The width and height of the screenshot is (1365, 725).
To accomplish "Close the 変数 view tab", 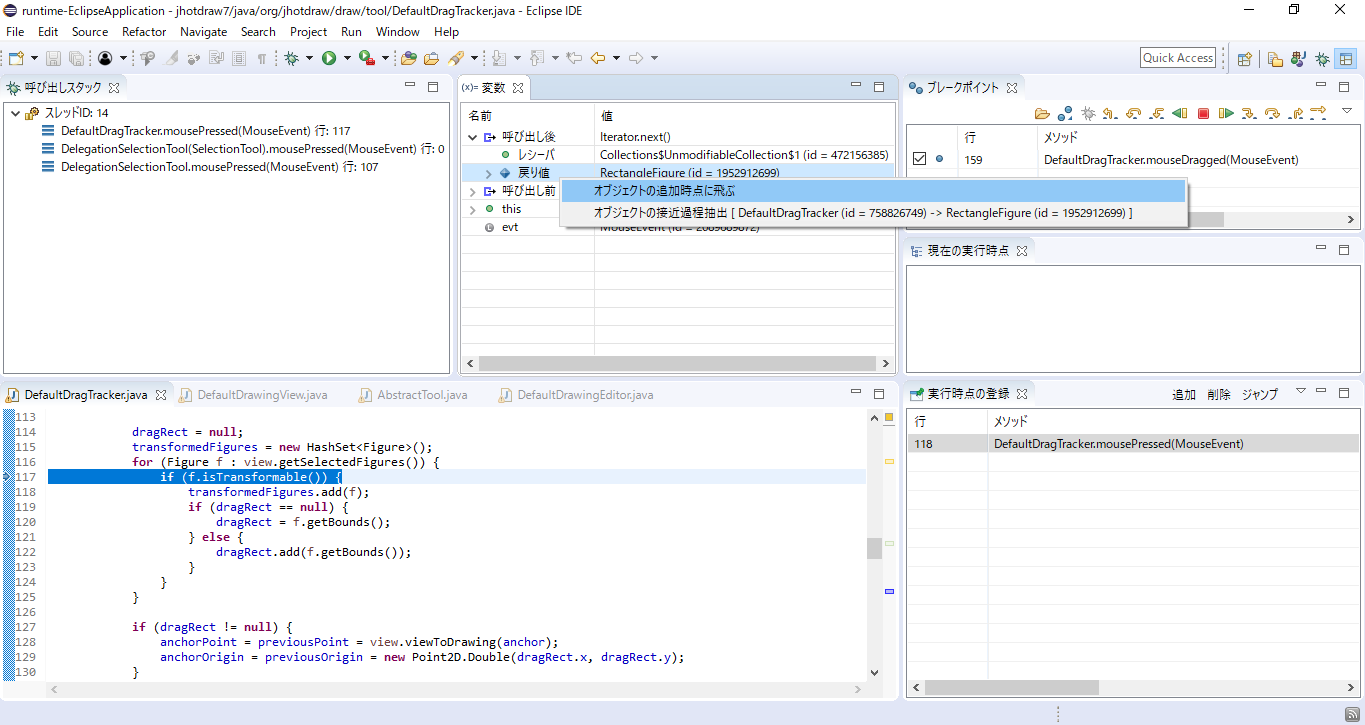I will pyautogui.click(x=518, y=88).
